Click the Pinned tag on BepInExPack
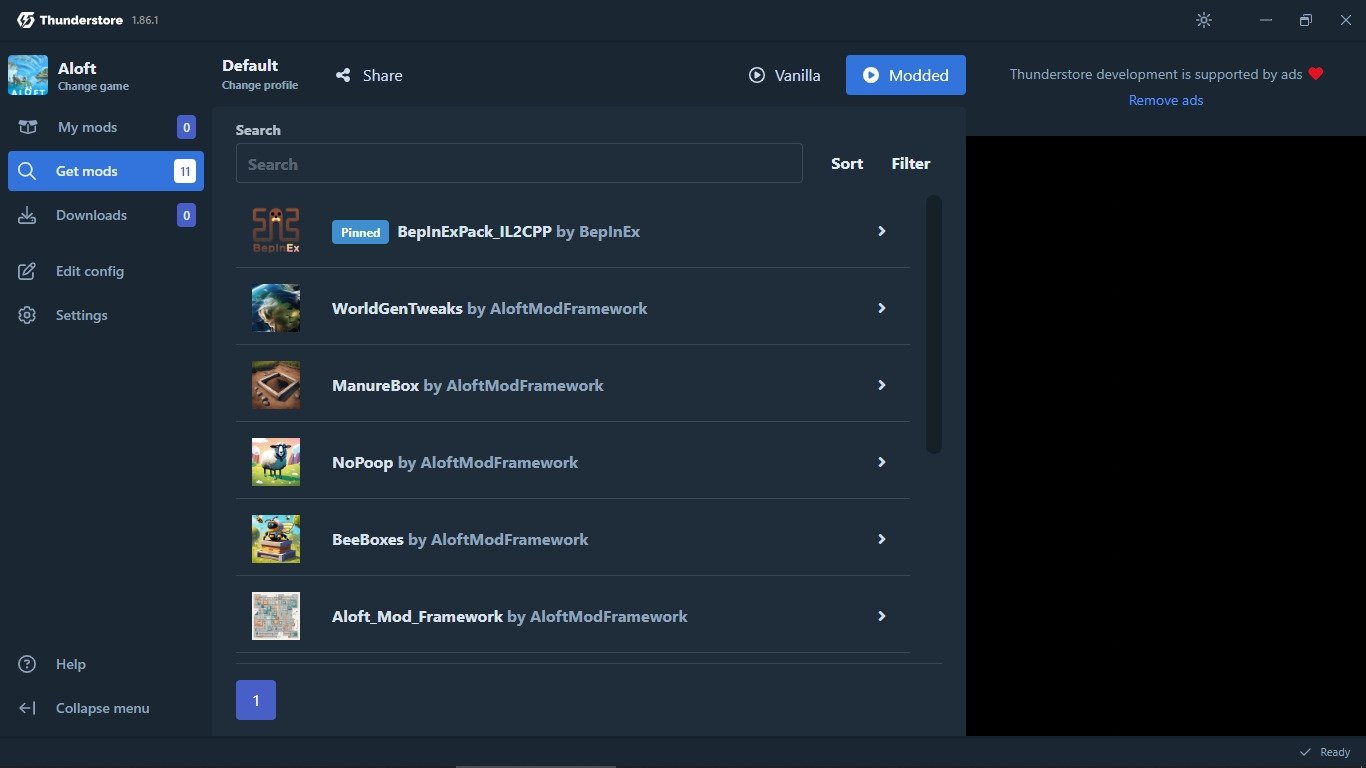 coord(360,232)
